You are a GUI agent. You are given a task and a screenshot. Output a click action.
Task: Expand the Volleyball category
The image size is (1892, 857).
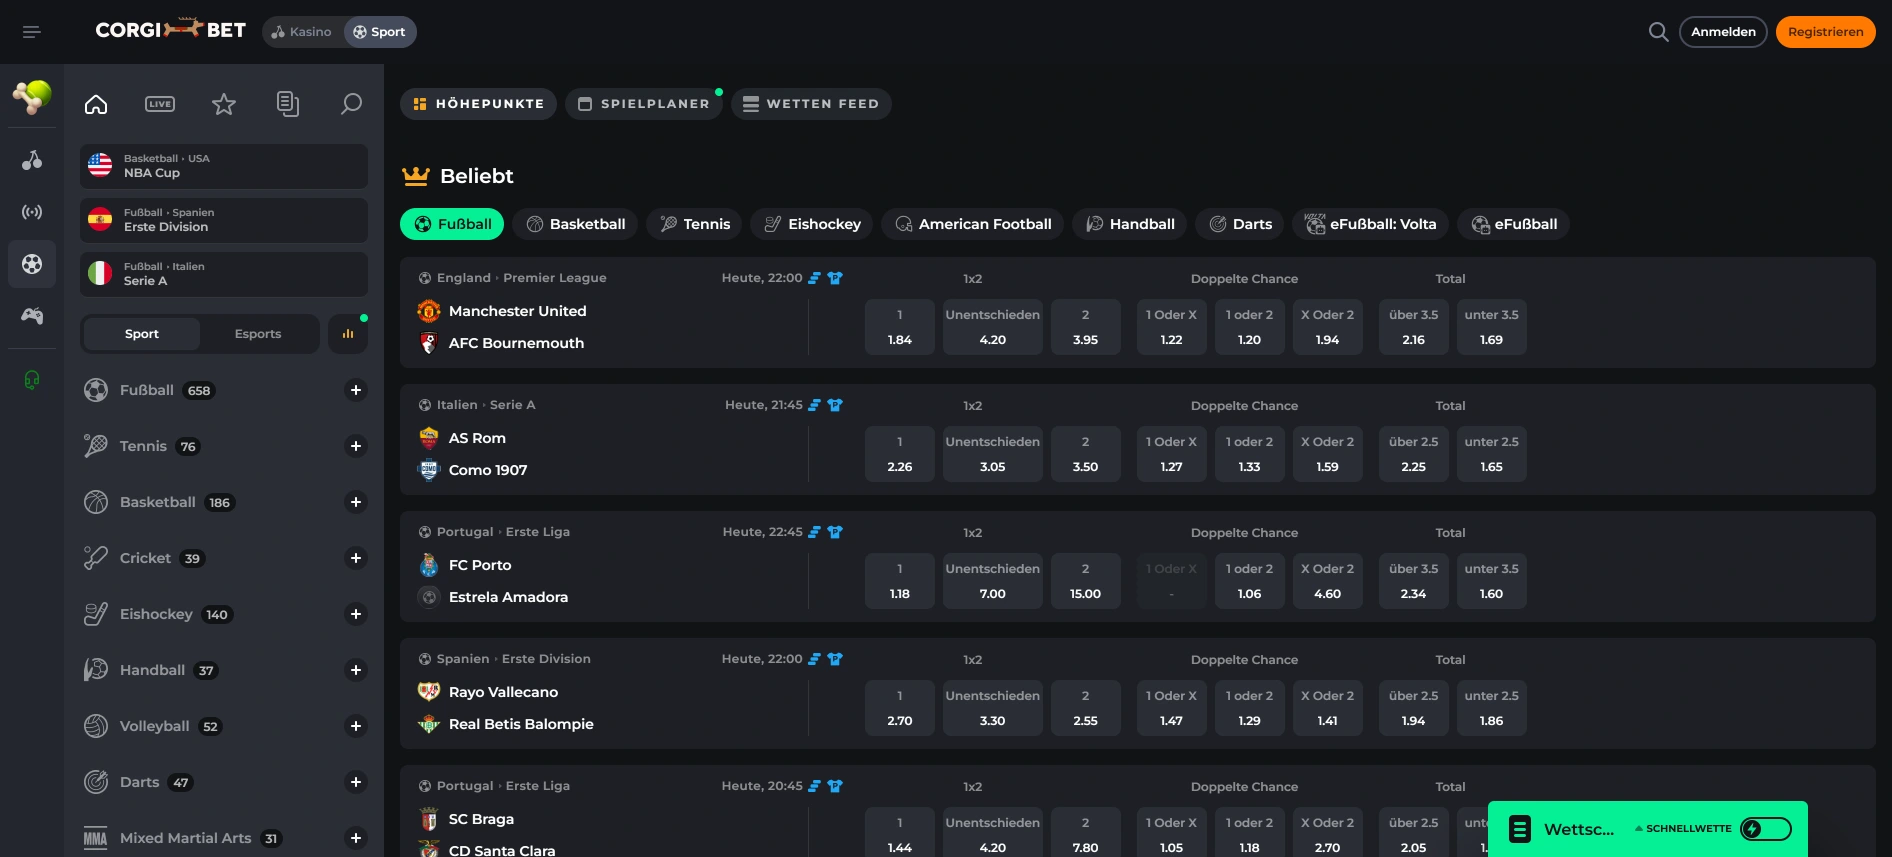(355, 726)
